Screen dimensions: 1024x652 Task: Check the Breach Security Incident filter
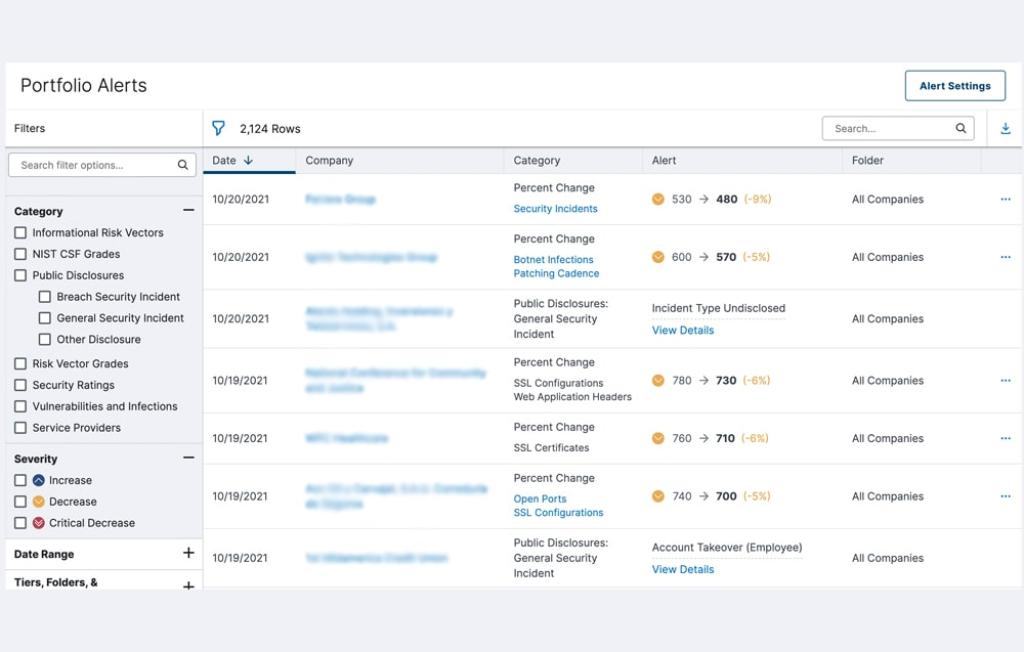(44, 297)
